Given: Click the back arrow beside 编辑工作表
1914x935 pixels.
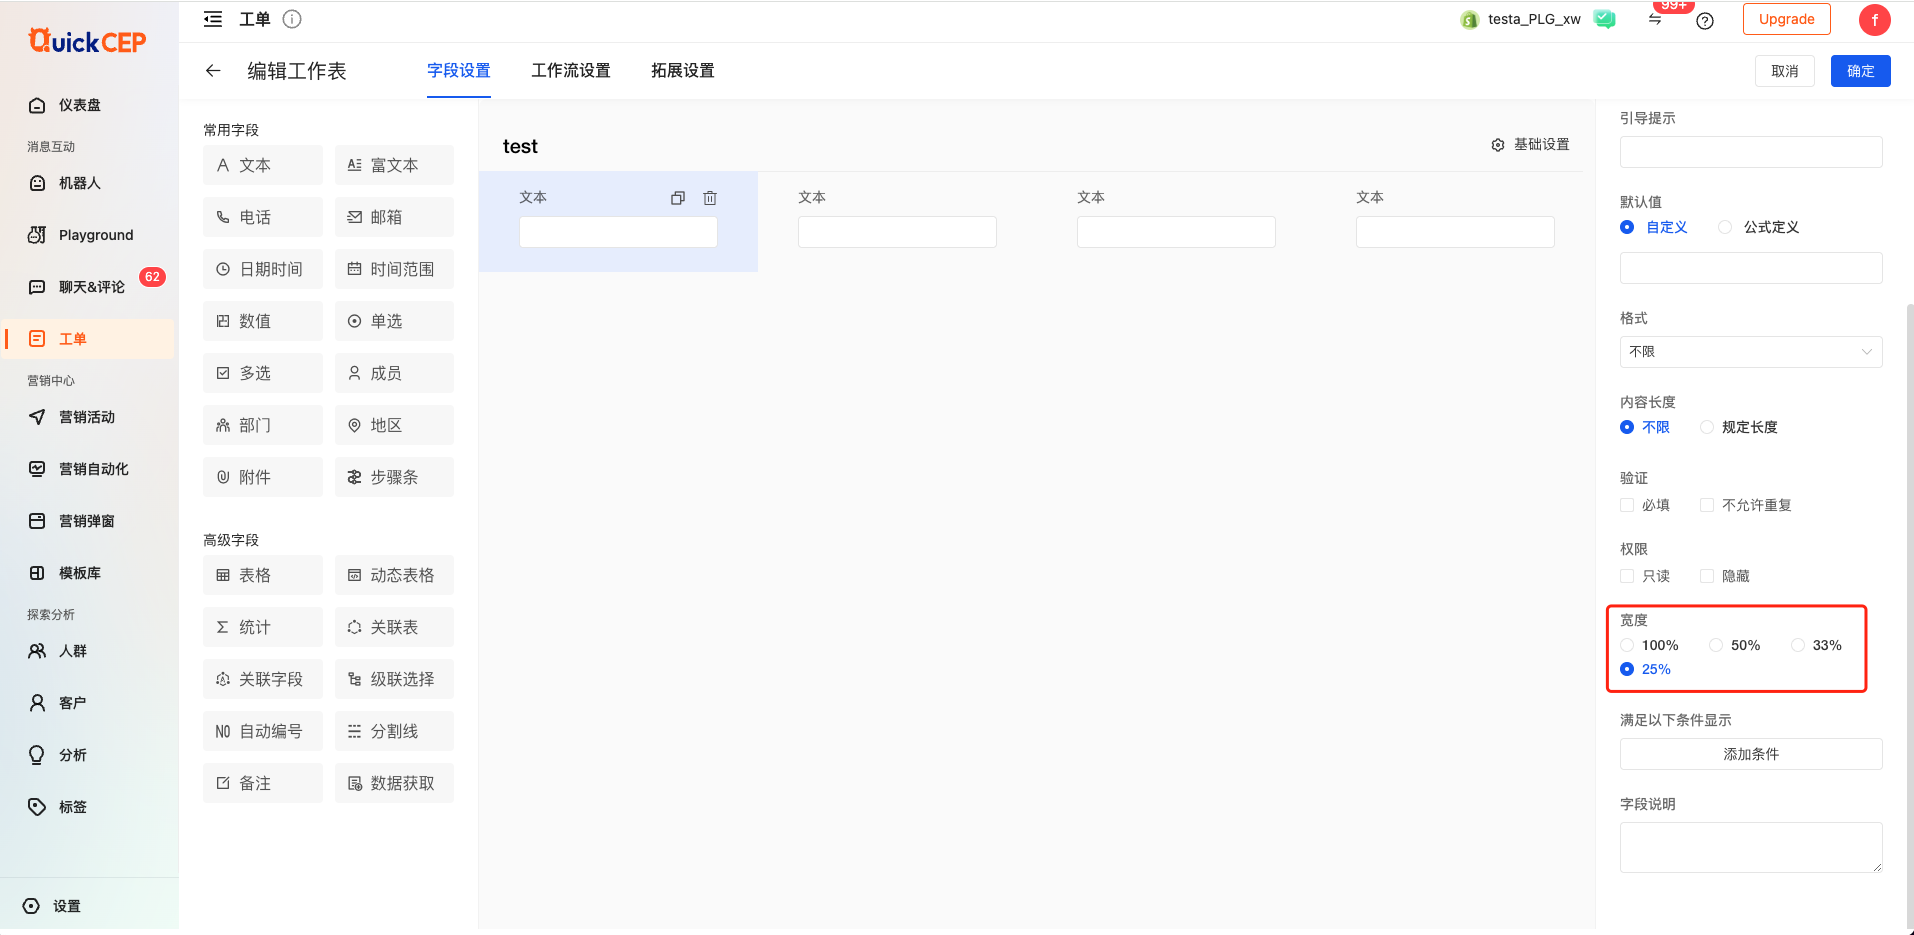Looking at the screenshot, I should click(x=213, y=70).
